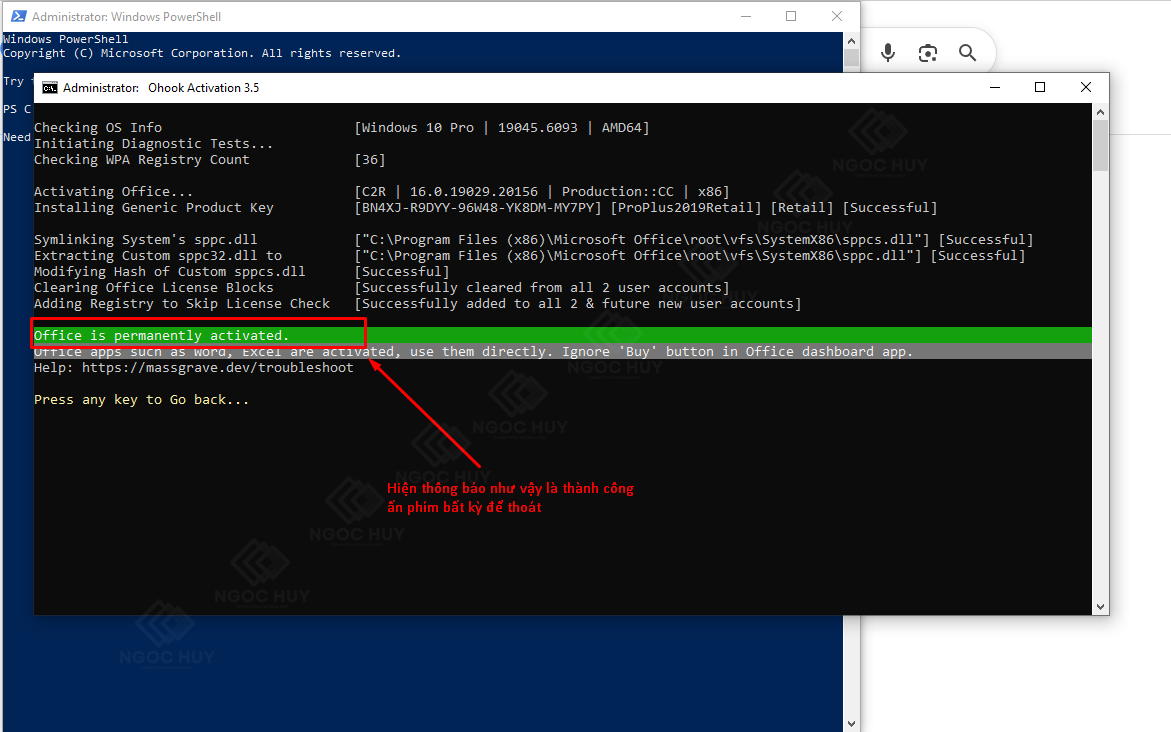This screenshot has height=732, width=1171.
Task: Click the 'Extracting Custom sppc32.dll to' line
Action: coord(158,255)
